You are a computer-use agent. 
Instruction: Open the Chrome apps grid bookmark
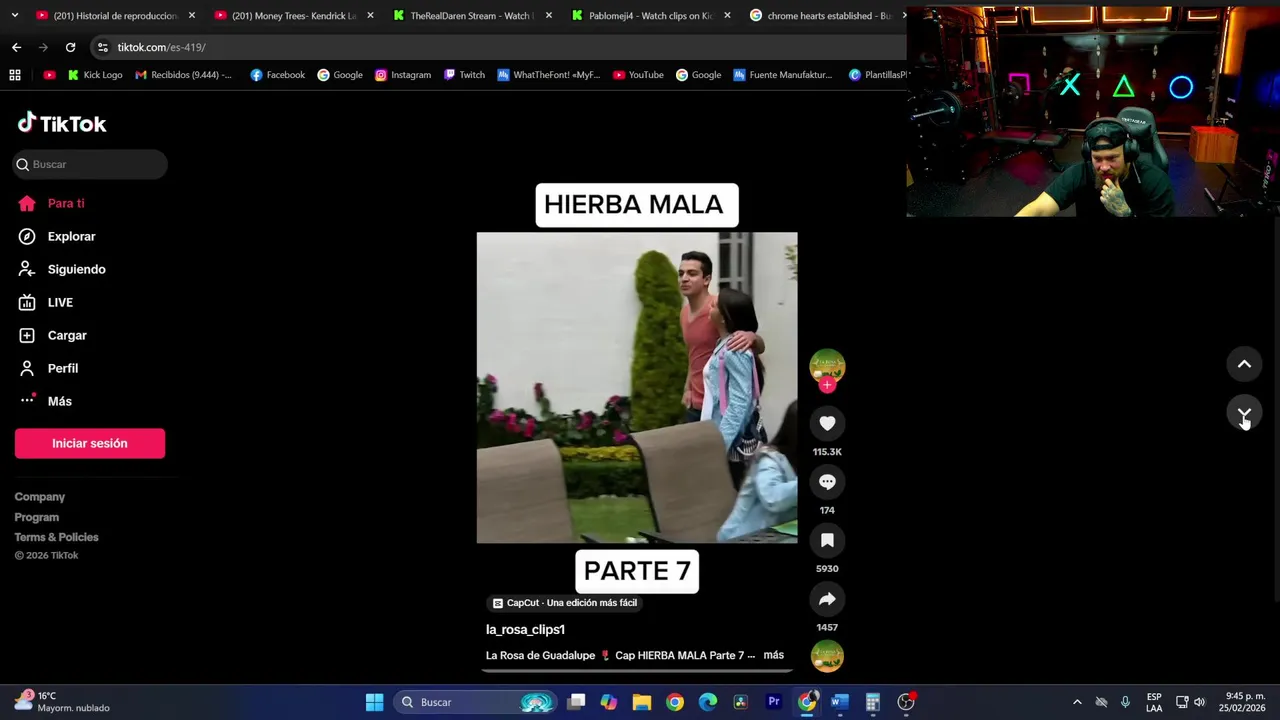point(15,75)
